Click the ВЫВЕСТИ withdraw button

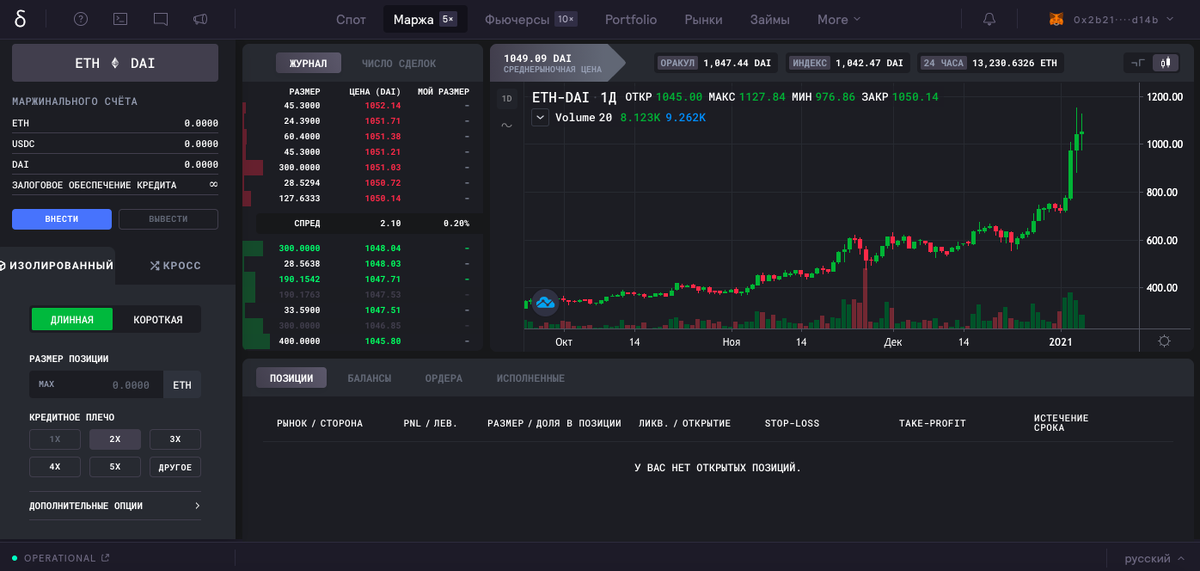168,219
